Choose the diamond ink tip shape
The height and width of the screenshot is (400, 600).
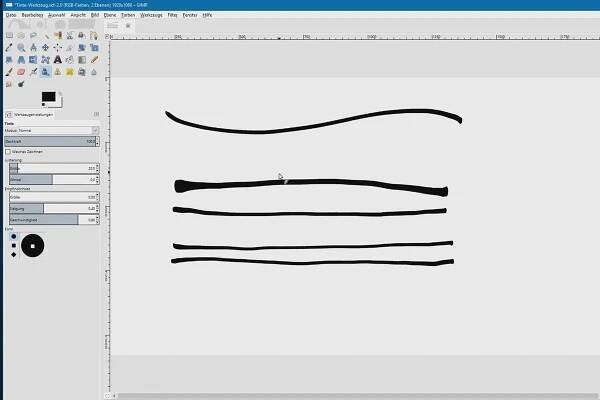click(13, 254)
